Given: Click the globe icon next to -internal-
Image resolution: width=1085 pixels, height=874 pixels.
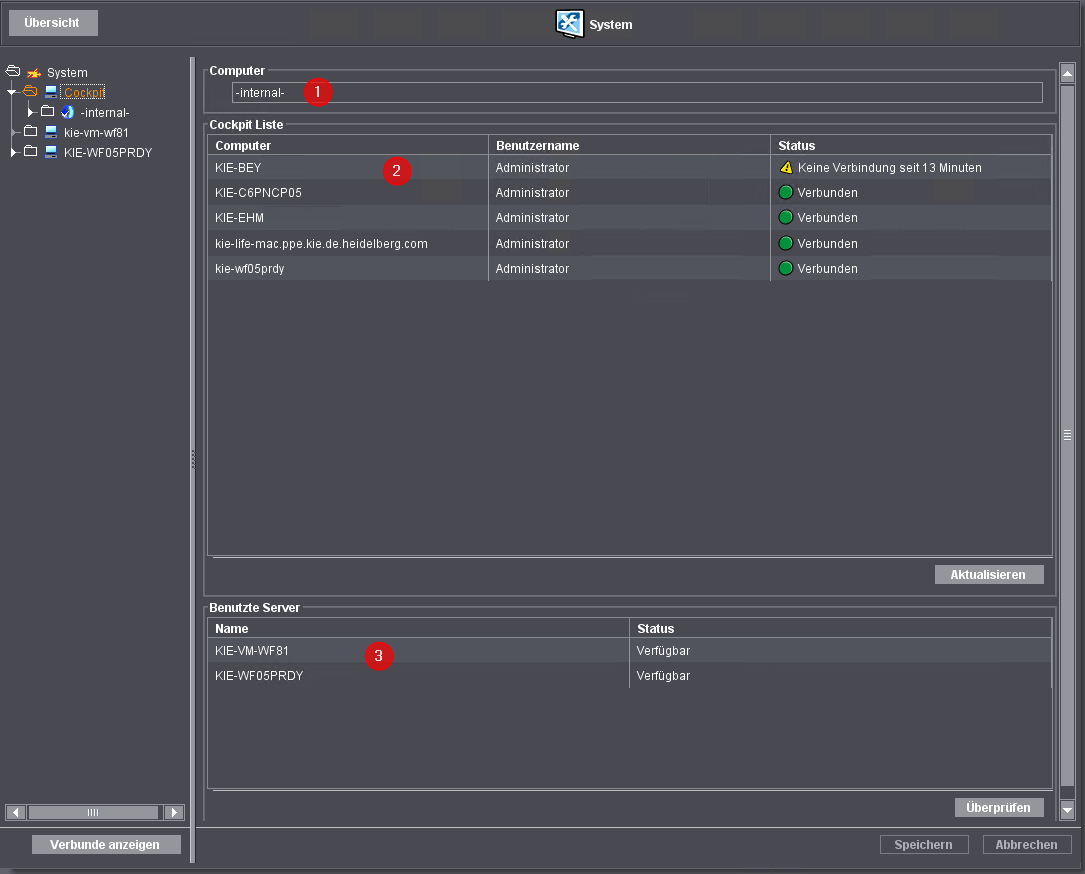Looking at the screenshot, I should coord(67,111).
